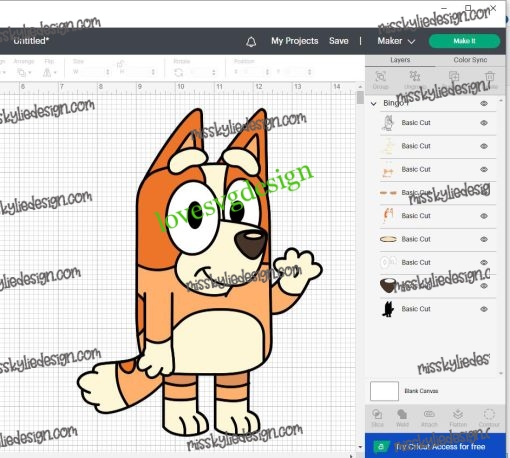Image resolution: width=510 pixels, height=458 pixels.
Task: Click the green Make It button
Action: click(x=464, y=41)
